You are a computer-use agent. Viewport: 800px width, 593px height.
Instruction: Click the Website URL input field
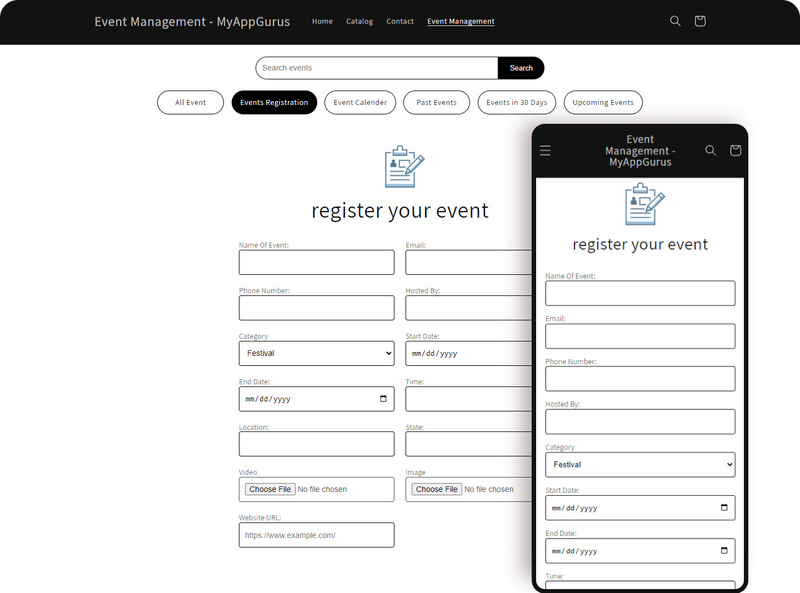pyautogui.click(x=316, y=535)
